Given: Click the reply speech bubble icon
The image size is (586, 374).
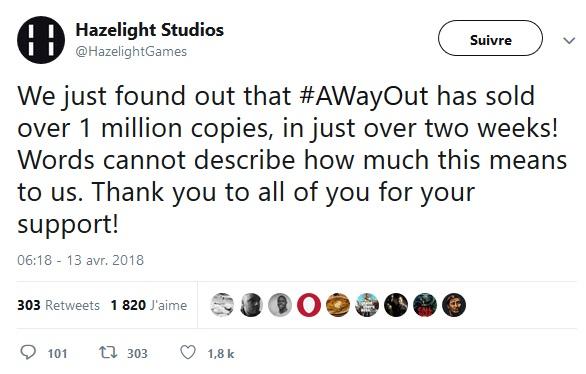Looking at the screenshot, I should [x=28, y=352].
